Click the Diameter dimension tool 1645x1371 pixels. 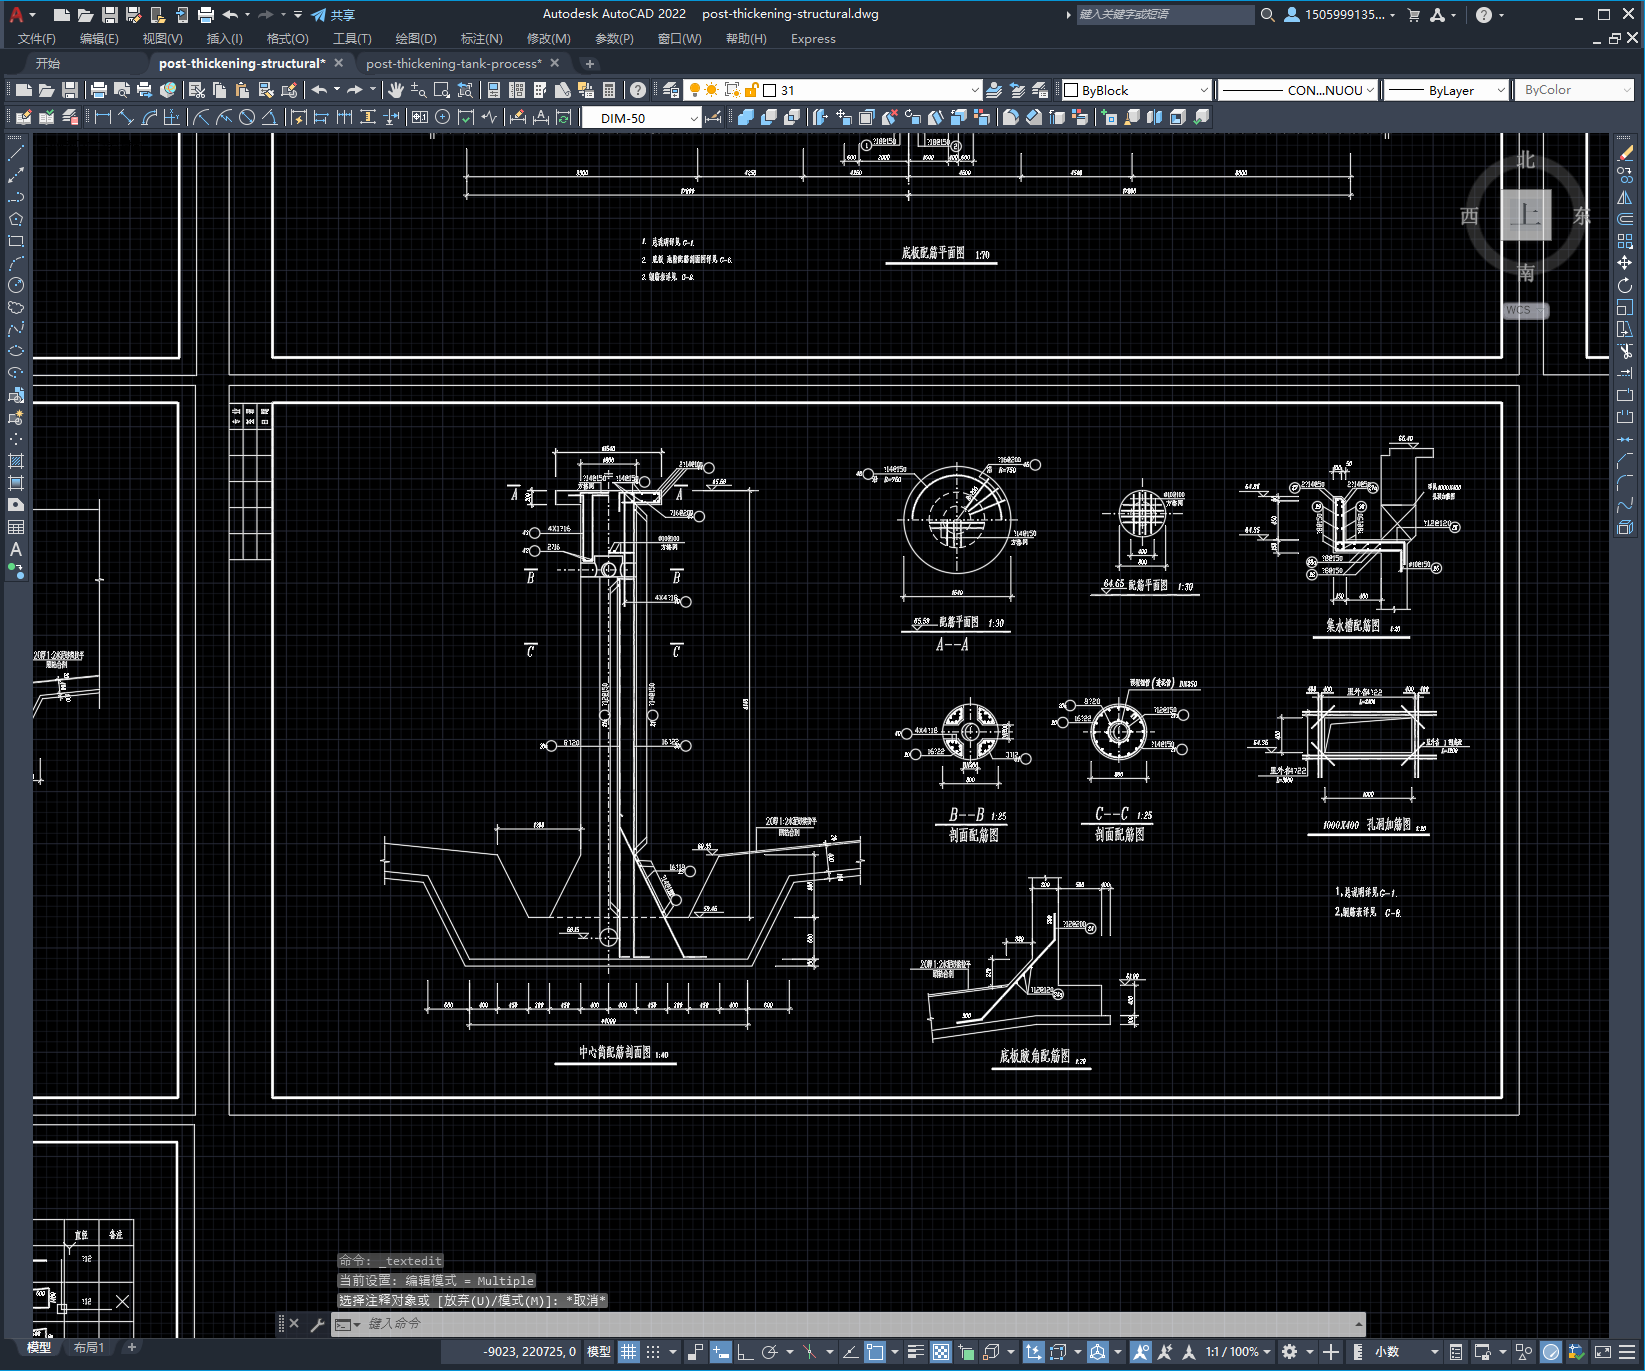pos(247,118)
